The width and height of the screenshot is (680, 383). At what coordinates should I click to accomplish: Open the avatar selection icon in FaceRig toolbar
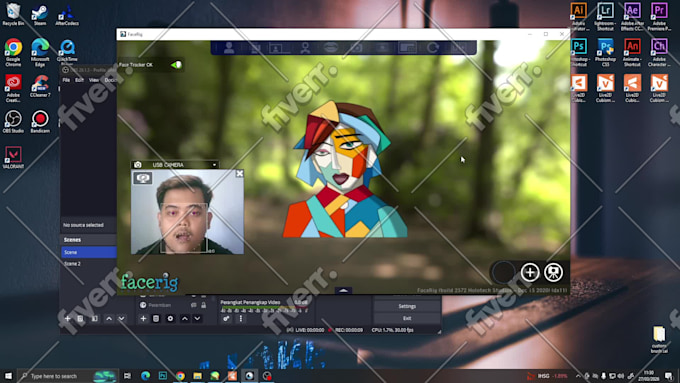click(229, 48)
